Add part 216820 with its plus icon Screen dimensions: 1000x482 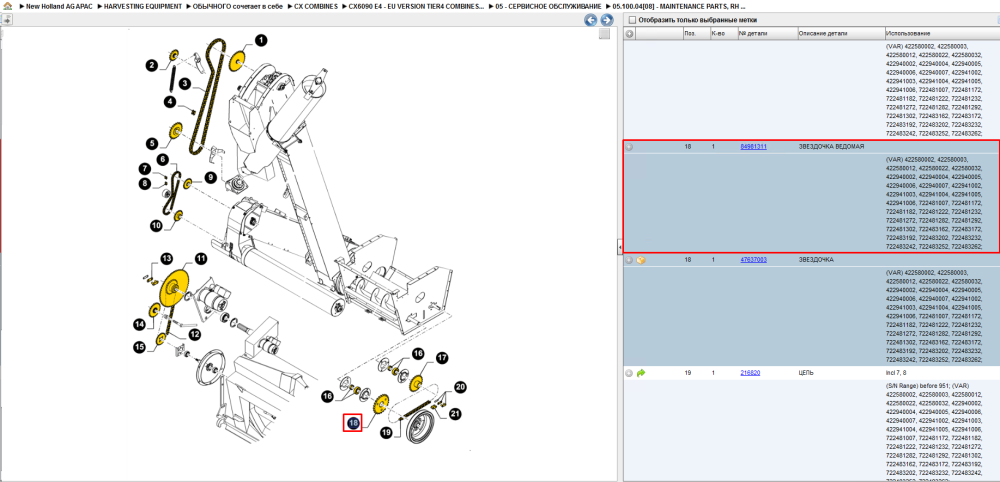[629, 373]
